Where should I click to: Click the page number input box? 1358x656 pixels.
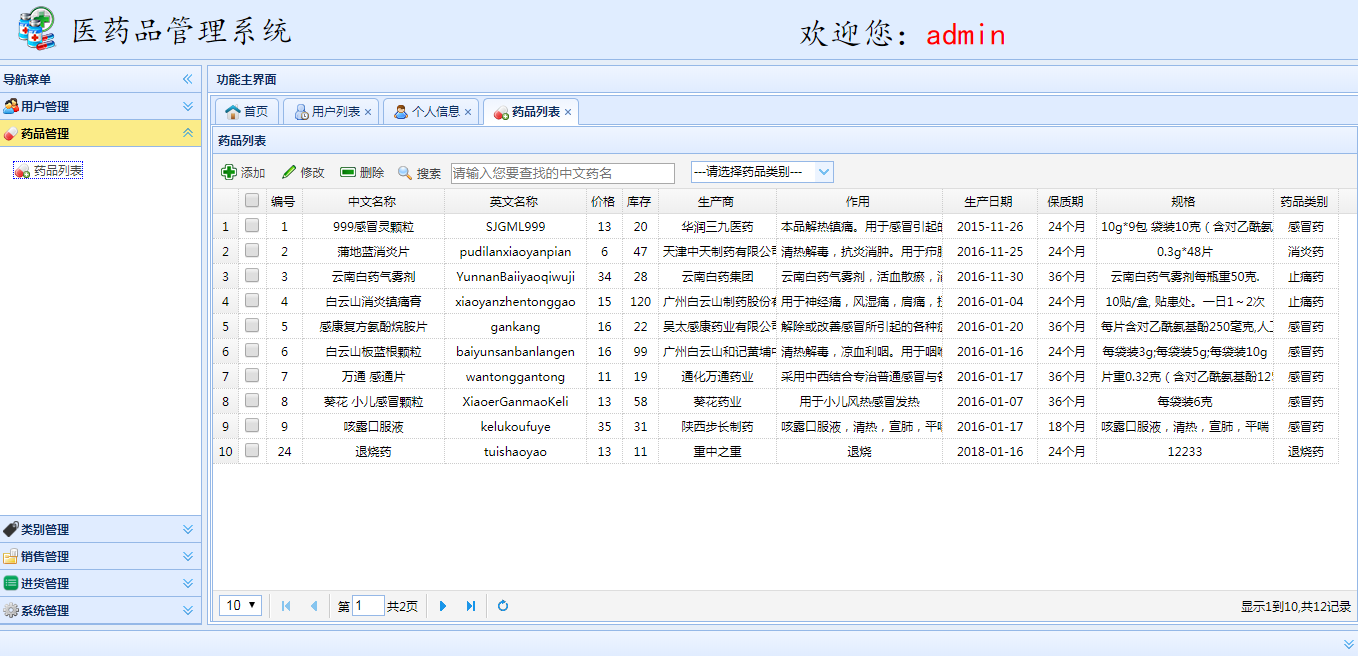(x=368, y=605)
